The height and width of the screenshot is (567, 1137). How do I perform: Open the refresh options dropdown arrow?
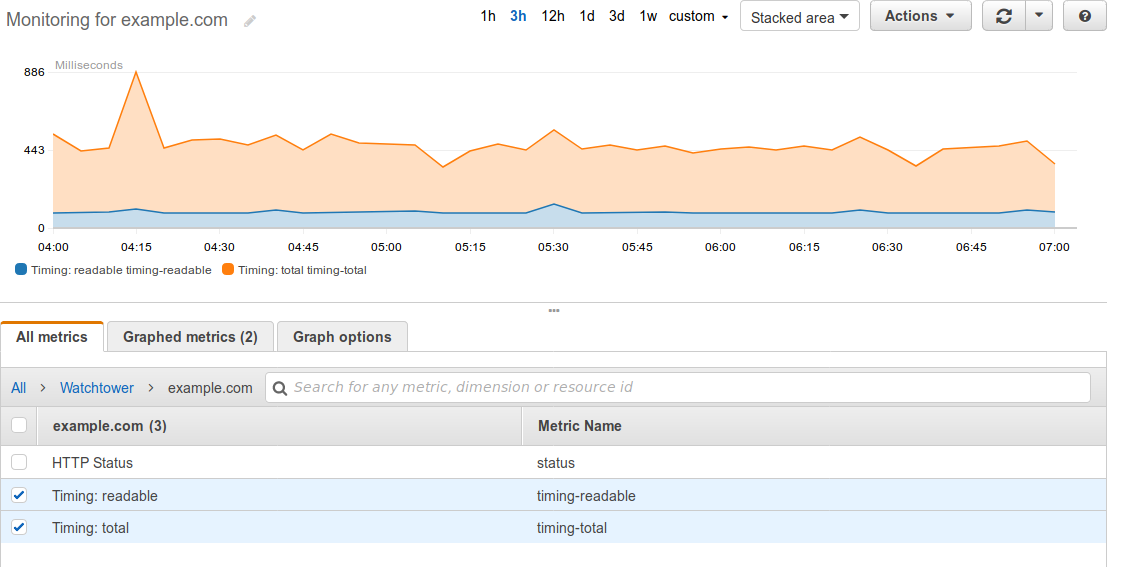(1039, 16)
